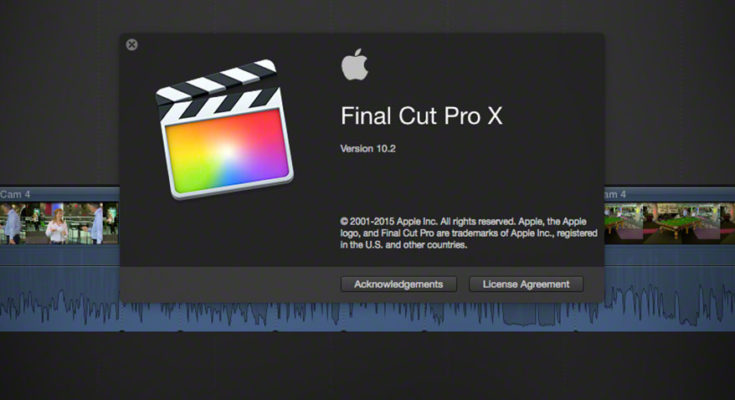Close the About Final Cut Pro dialog
Screen dimensions: 735x400
[x=132, y=45]
